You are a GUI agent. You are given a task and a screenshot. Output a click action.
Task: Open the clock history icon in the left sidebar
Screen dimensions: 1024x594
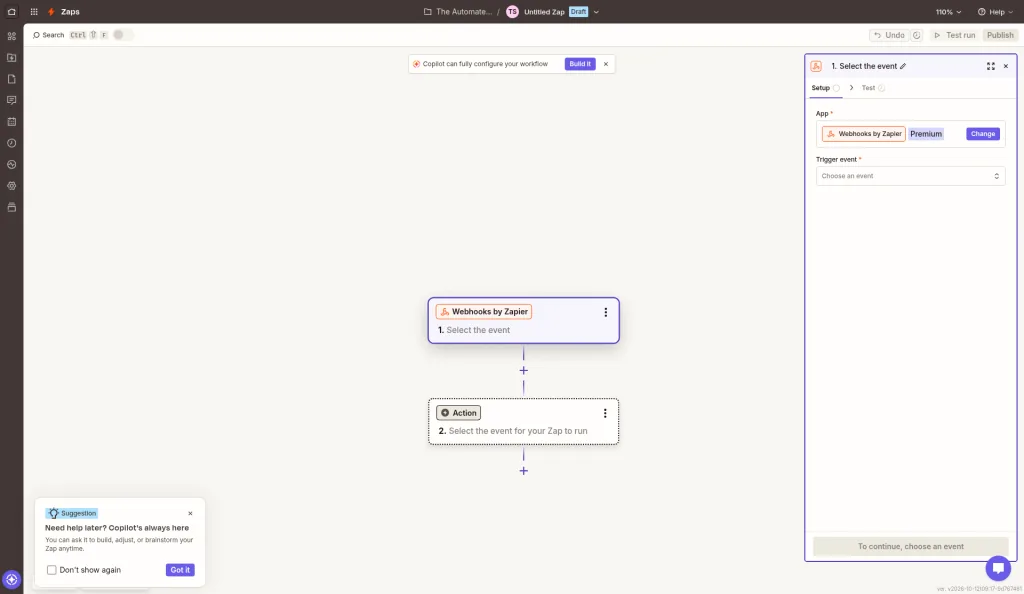click(11, 143)
